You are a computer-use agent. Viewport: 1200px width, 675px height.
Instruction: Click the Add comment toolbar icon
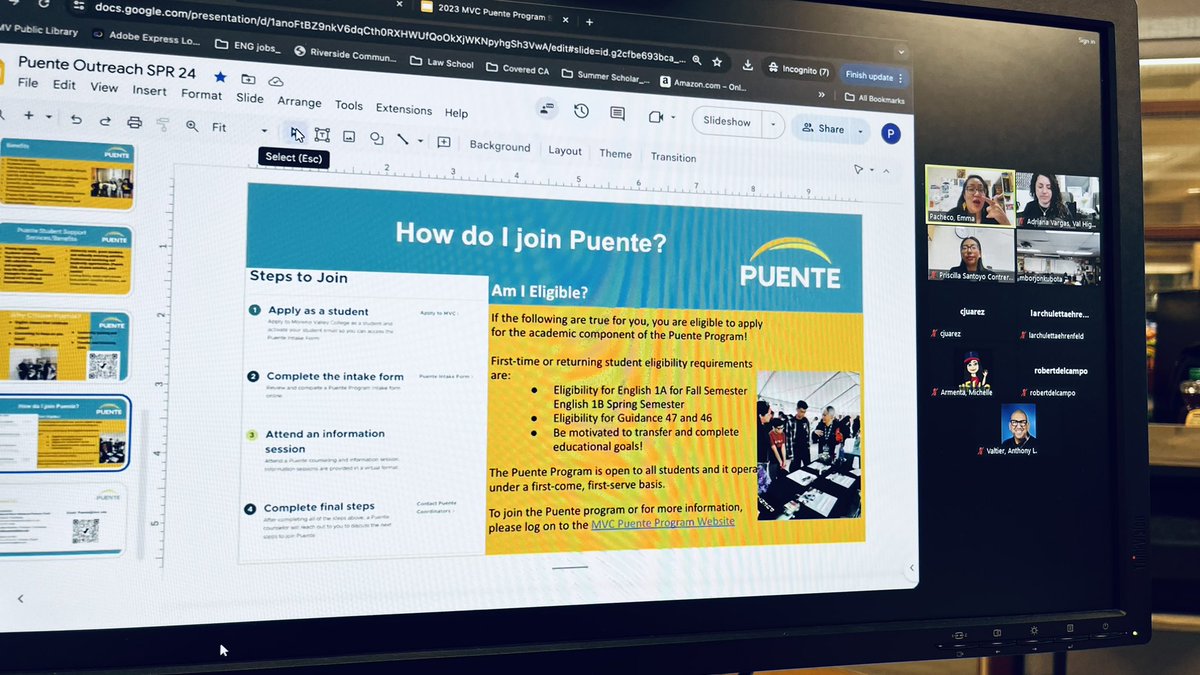coord(444,142)
